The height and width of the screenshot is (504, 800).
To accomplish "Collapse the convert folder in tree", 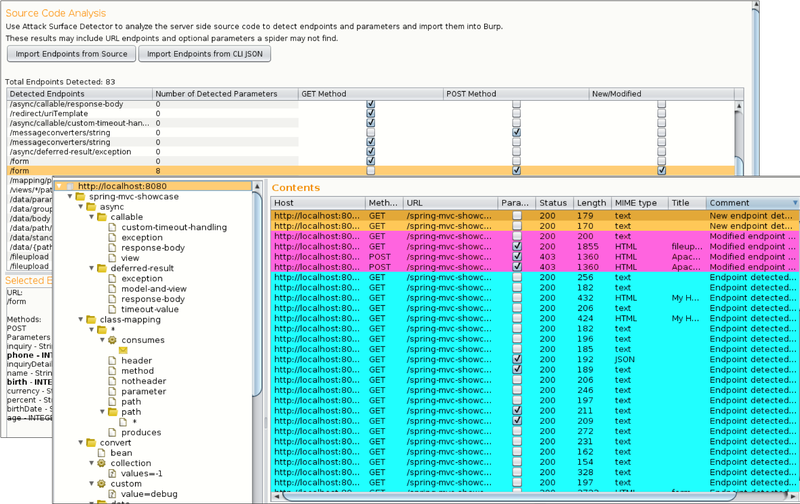I will (79, 443).
